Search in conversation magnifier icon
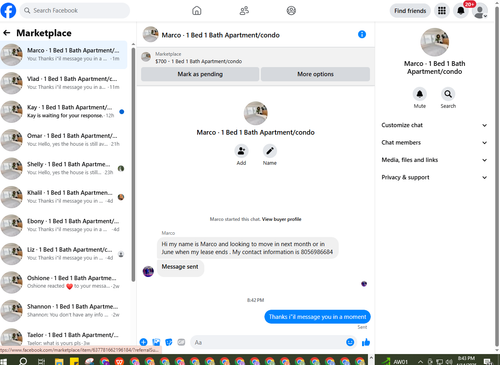The width and height of the screenshot is (500, 365). click(448, 94)
